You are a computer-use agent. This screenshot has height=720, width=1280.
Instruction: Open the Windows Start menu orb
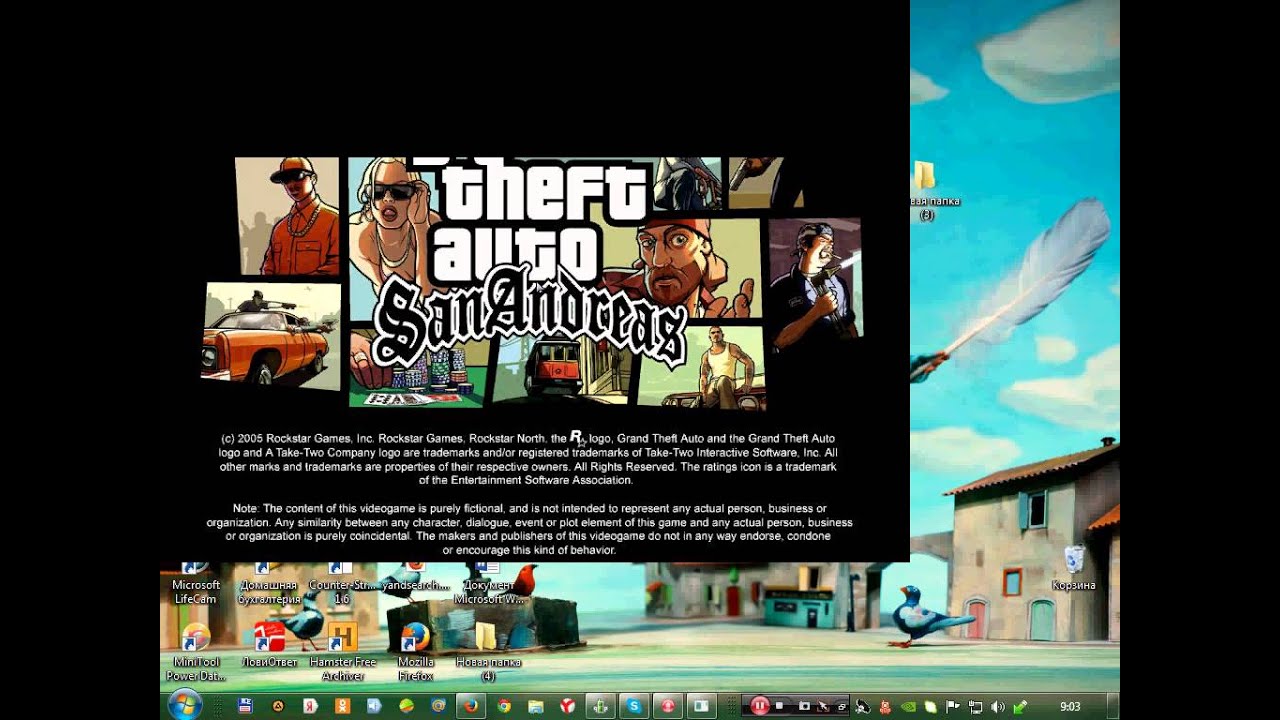click(185, 704)
